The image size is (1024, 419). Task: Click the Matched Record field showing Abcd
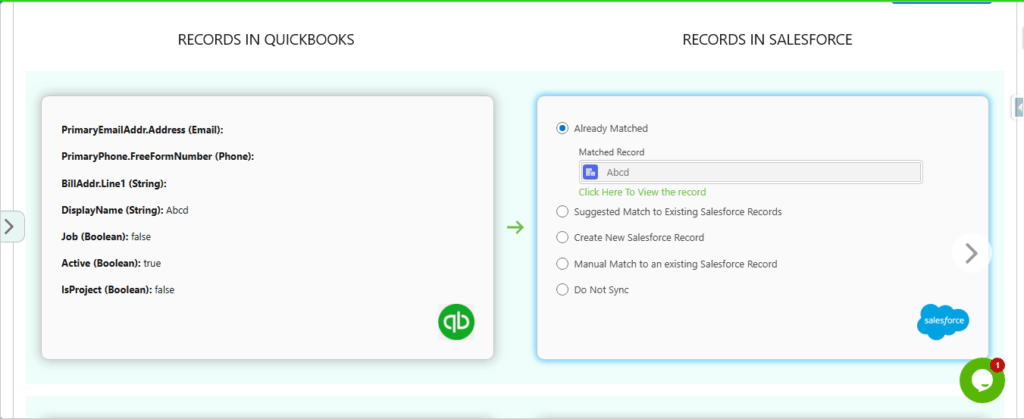click(750, 172)
